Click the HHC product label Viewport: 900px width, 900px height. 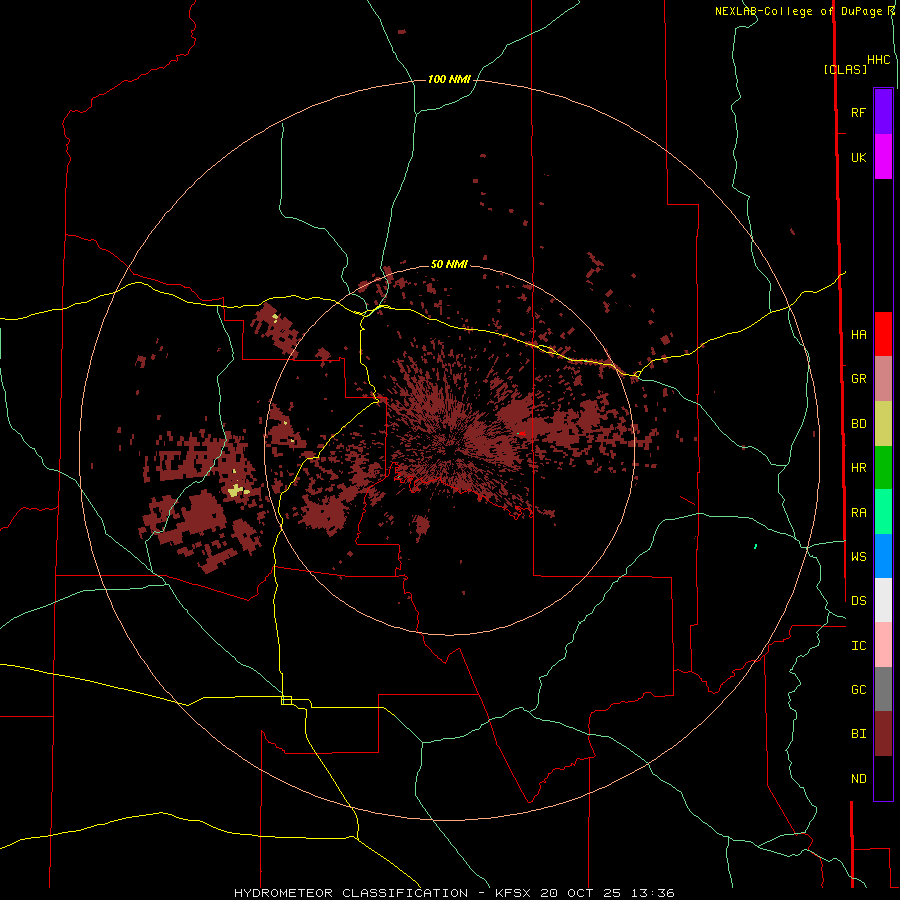[x=878, y=60]
